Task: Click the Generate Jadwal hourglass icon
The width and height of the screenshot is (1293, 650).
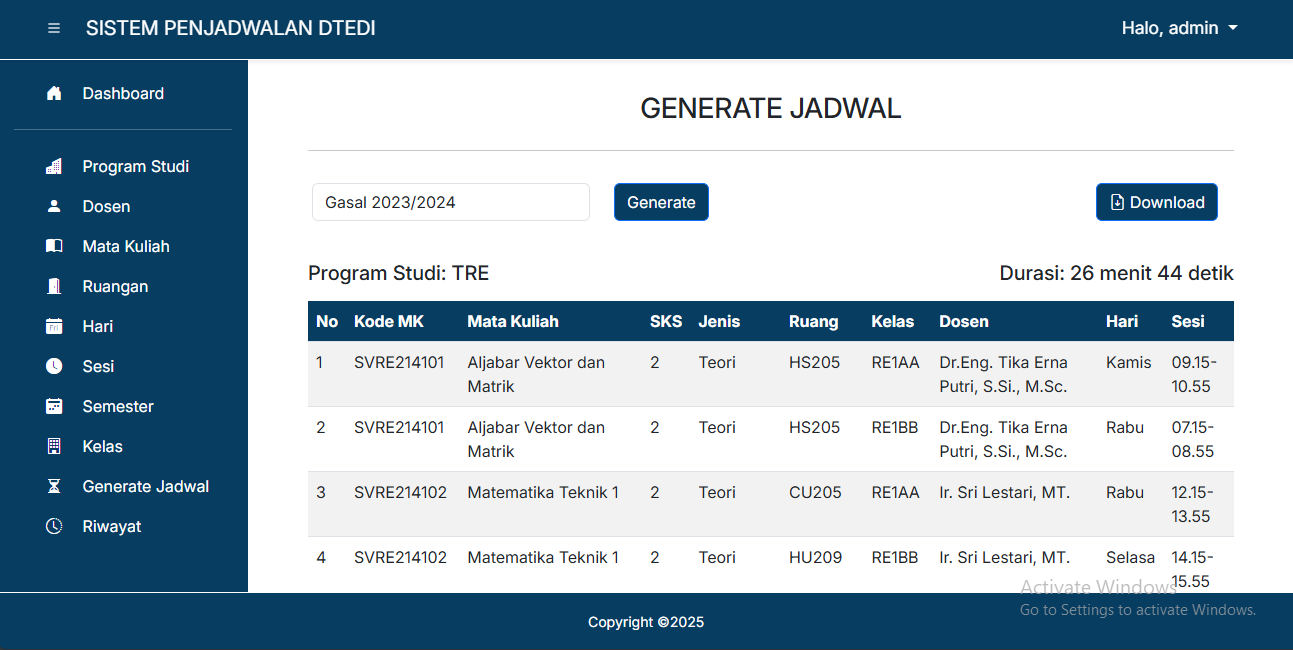Action: pos(54,487)
